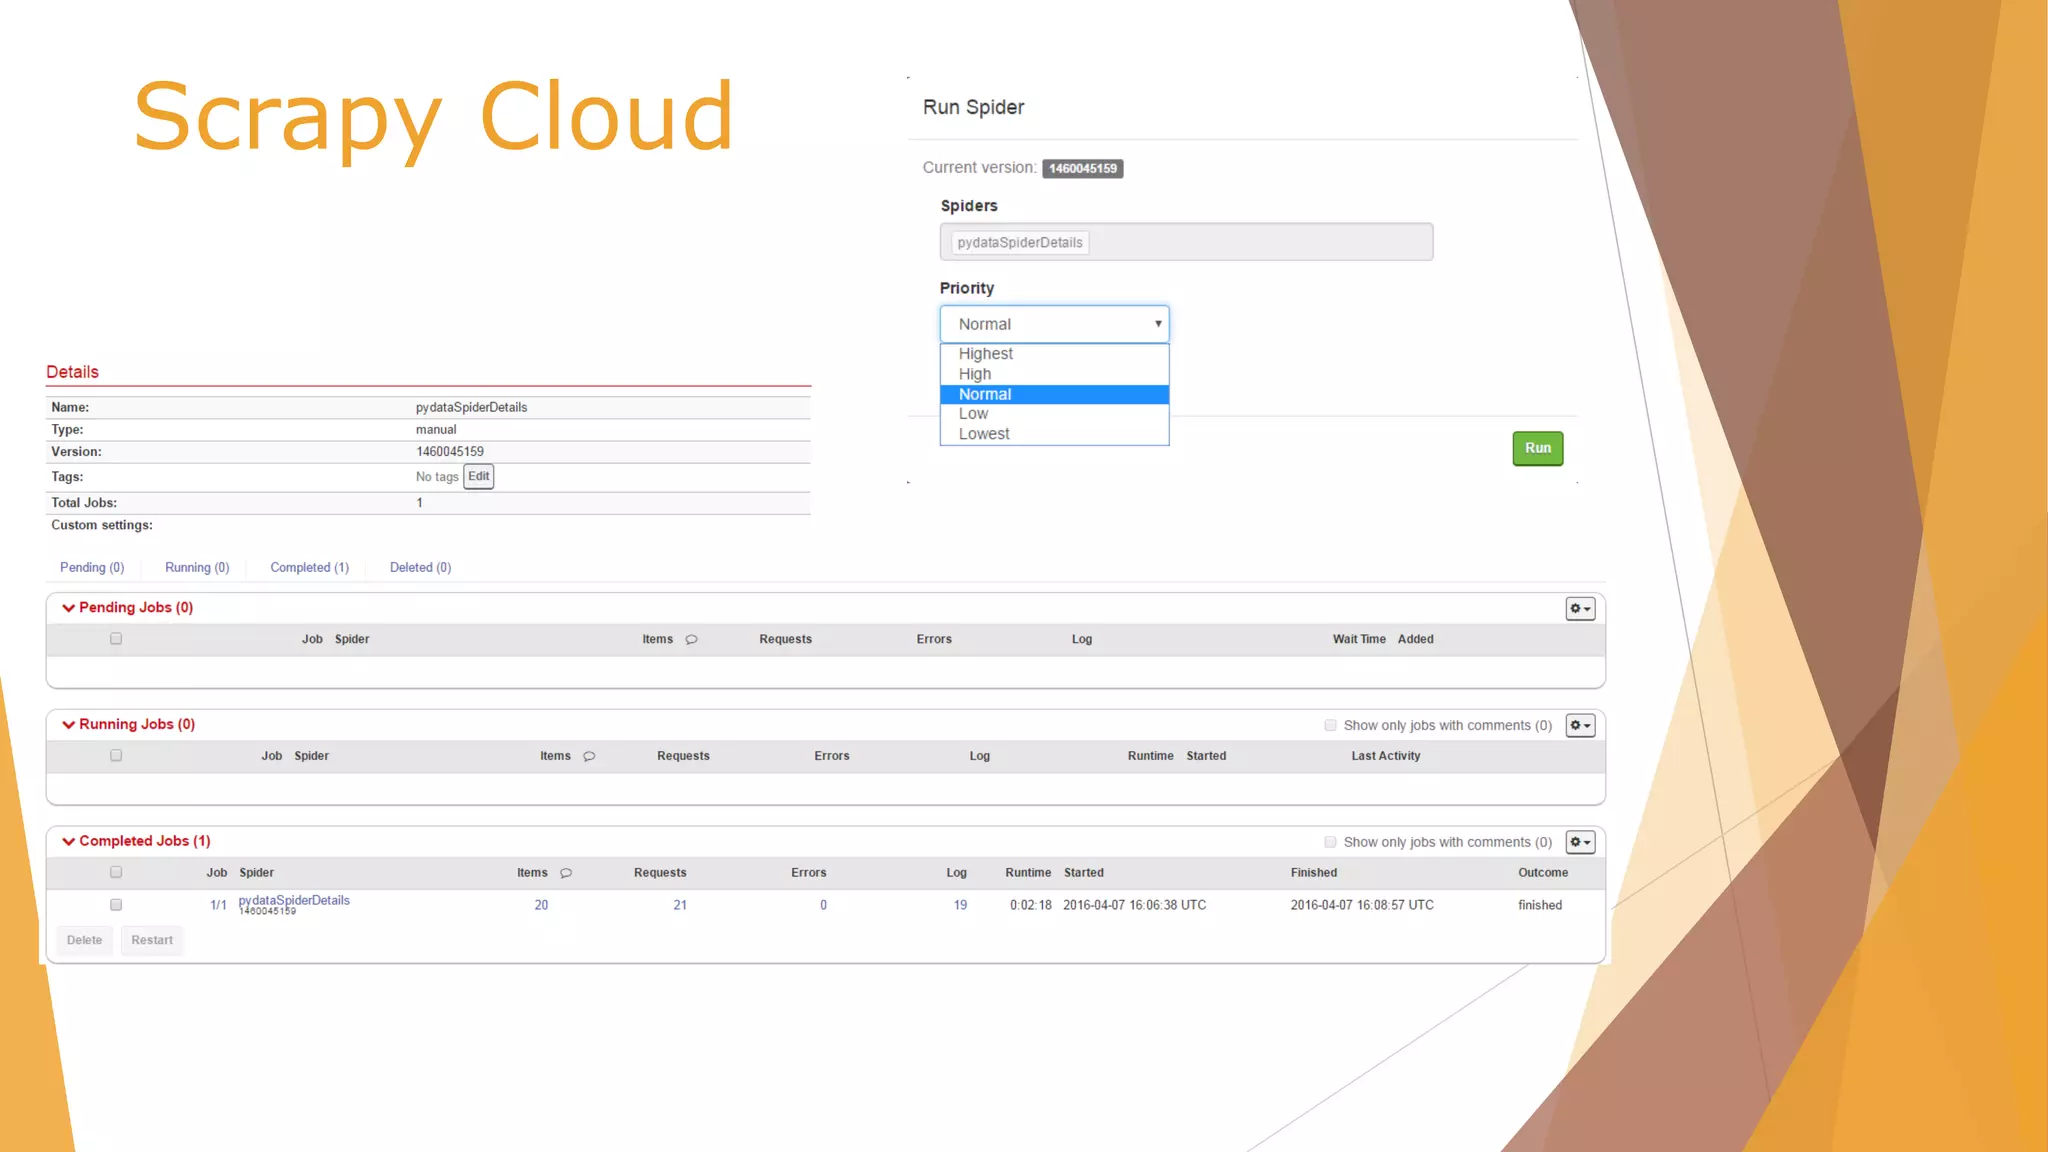
Task: Click comments bubble icon in Pending Jobs header
Action: [691, 640]
